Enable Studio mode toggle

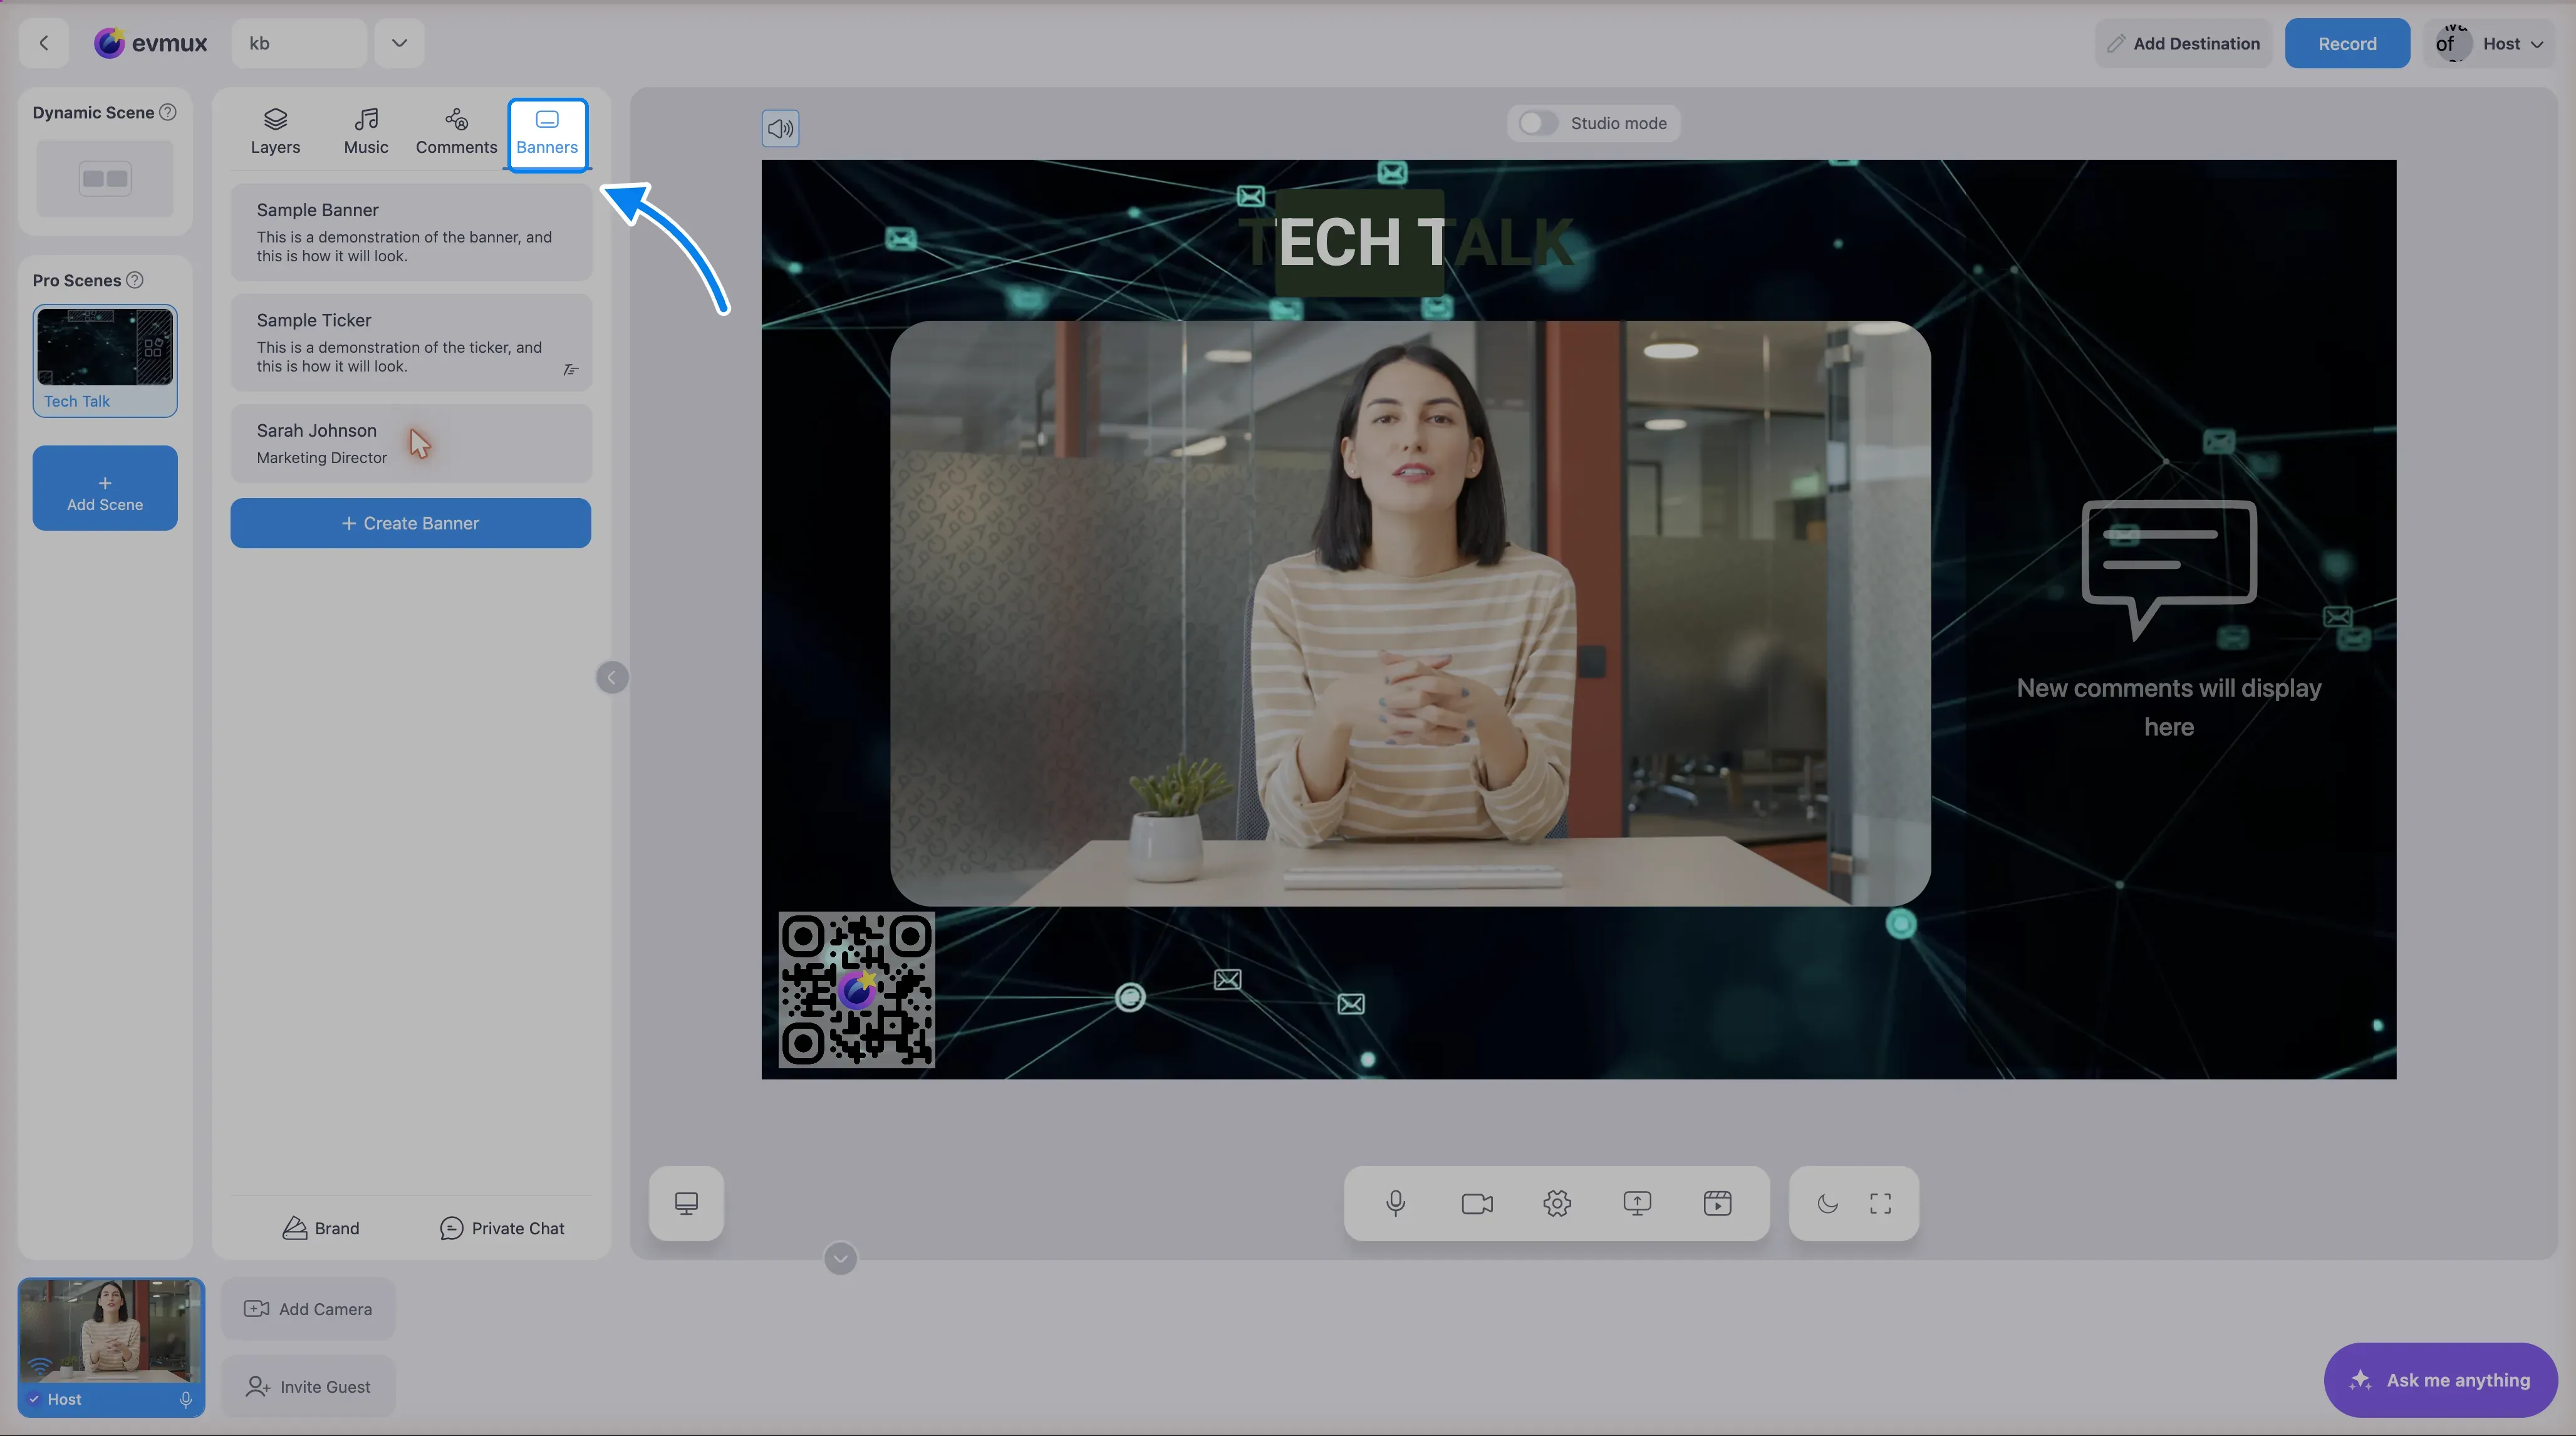coord(1537,123)
